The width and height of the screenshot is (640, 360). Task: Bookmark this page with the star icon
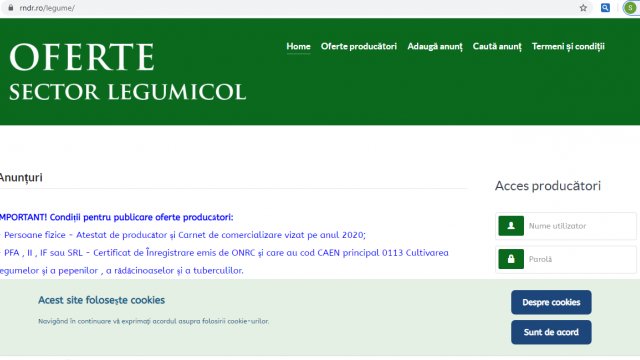click(583, 8)
